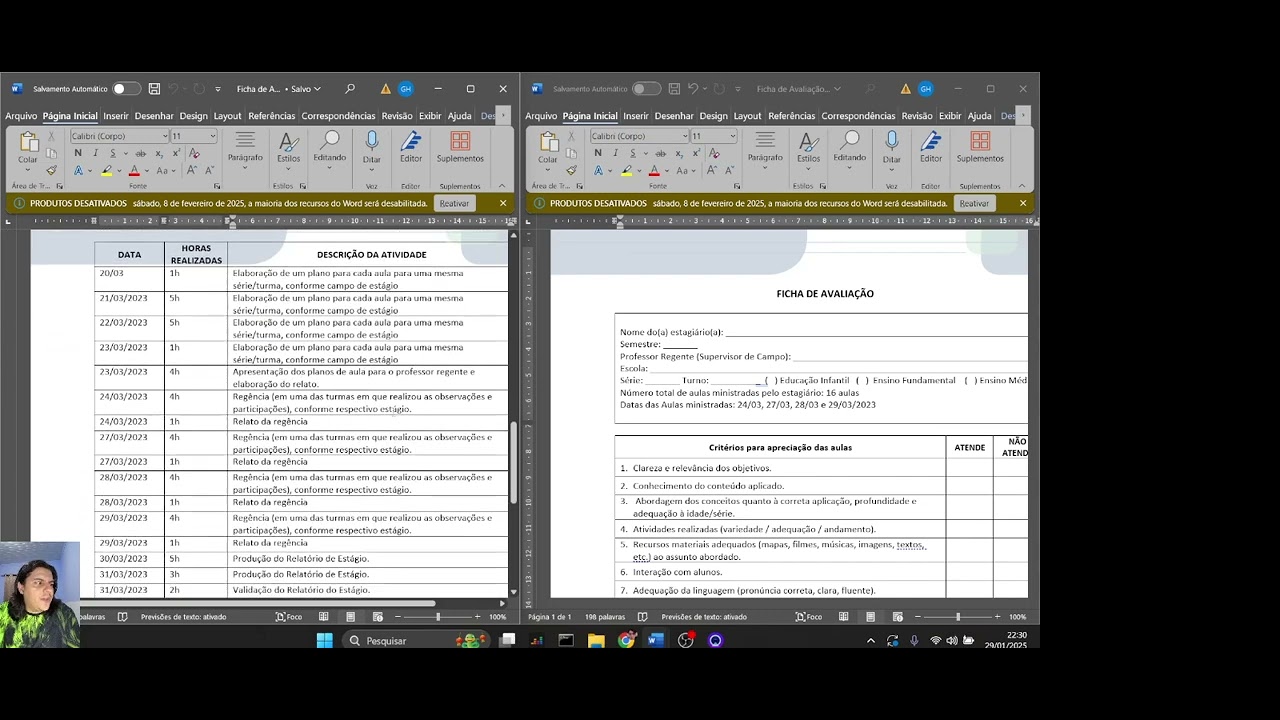Apply strikethrough (ab) in left window ribbon

[140, 153]
